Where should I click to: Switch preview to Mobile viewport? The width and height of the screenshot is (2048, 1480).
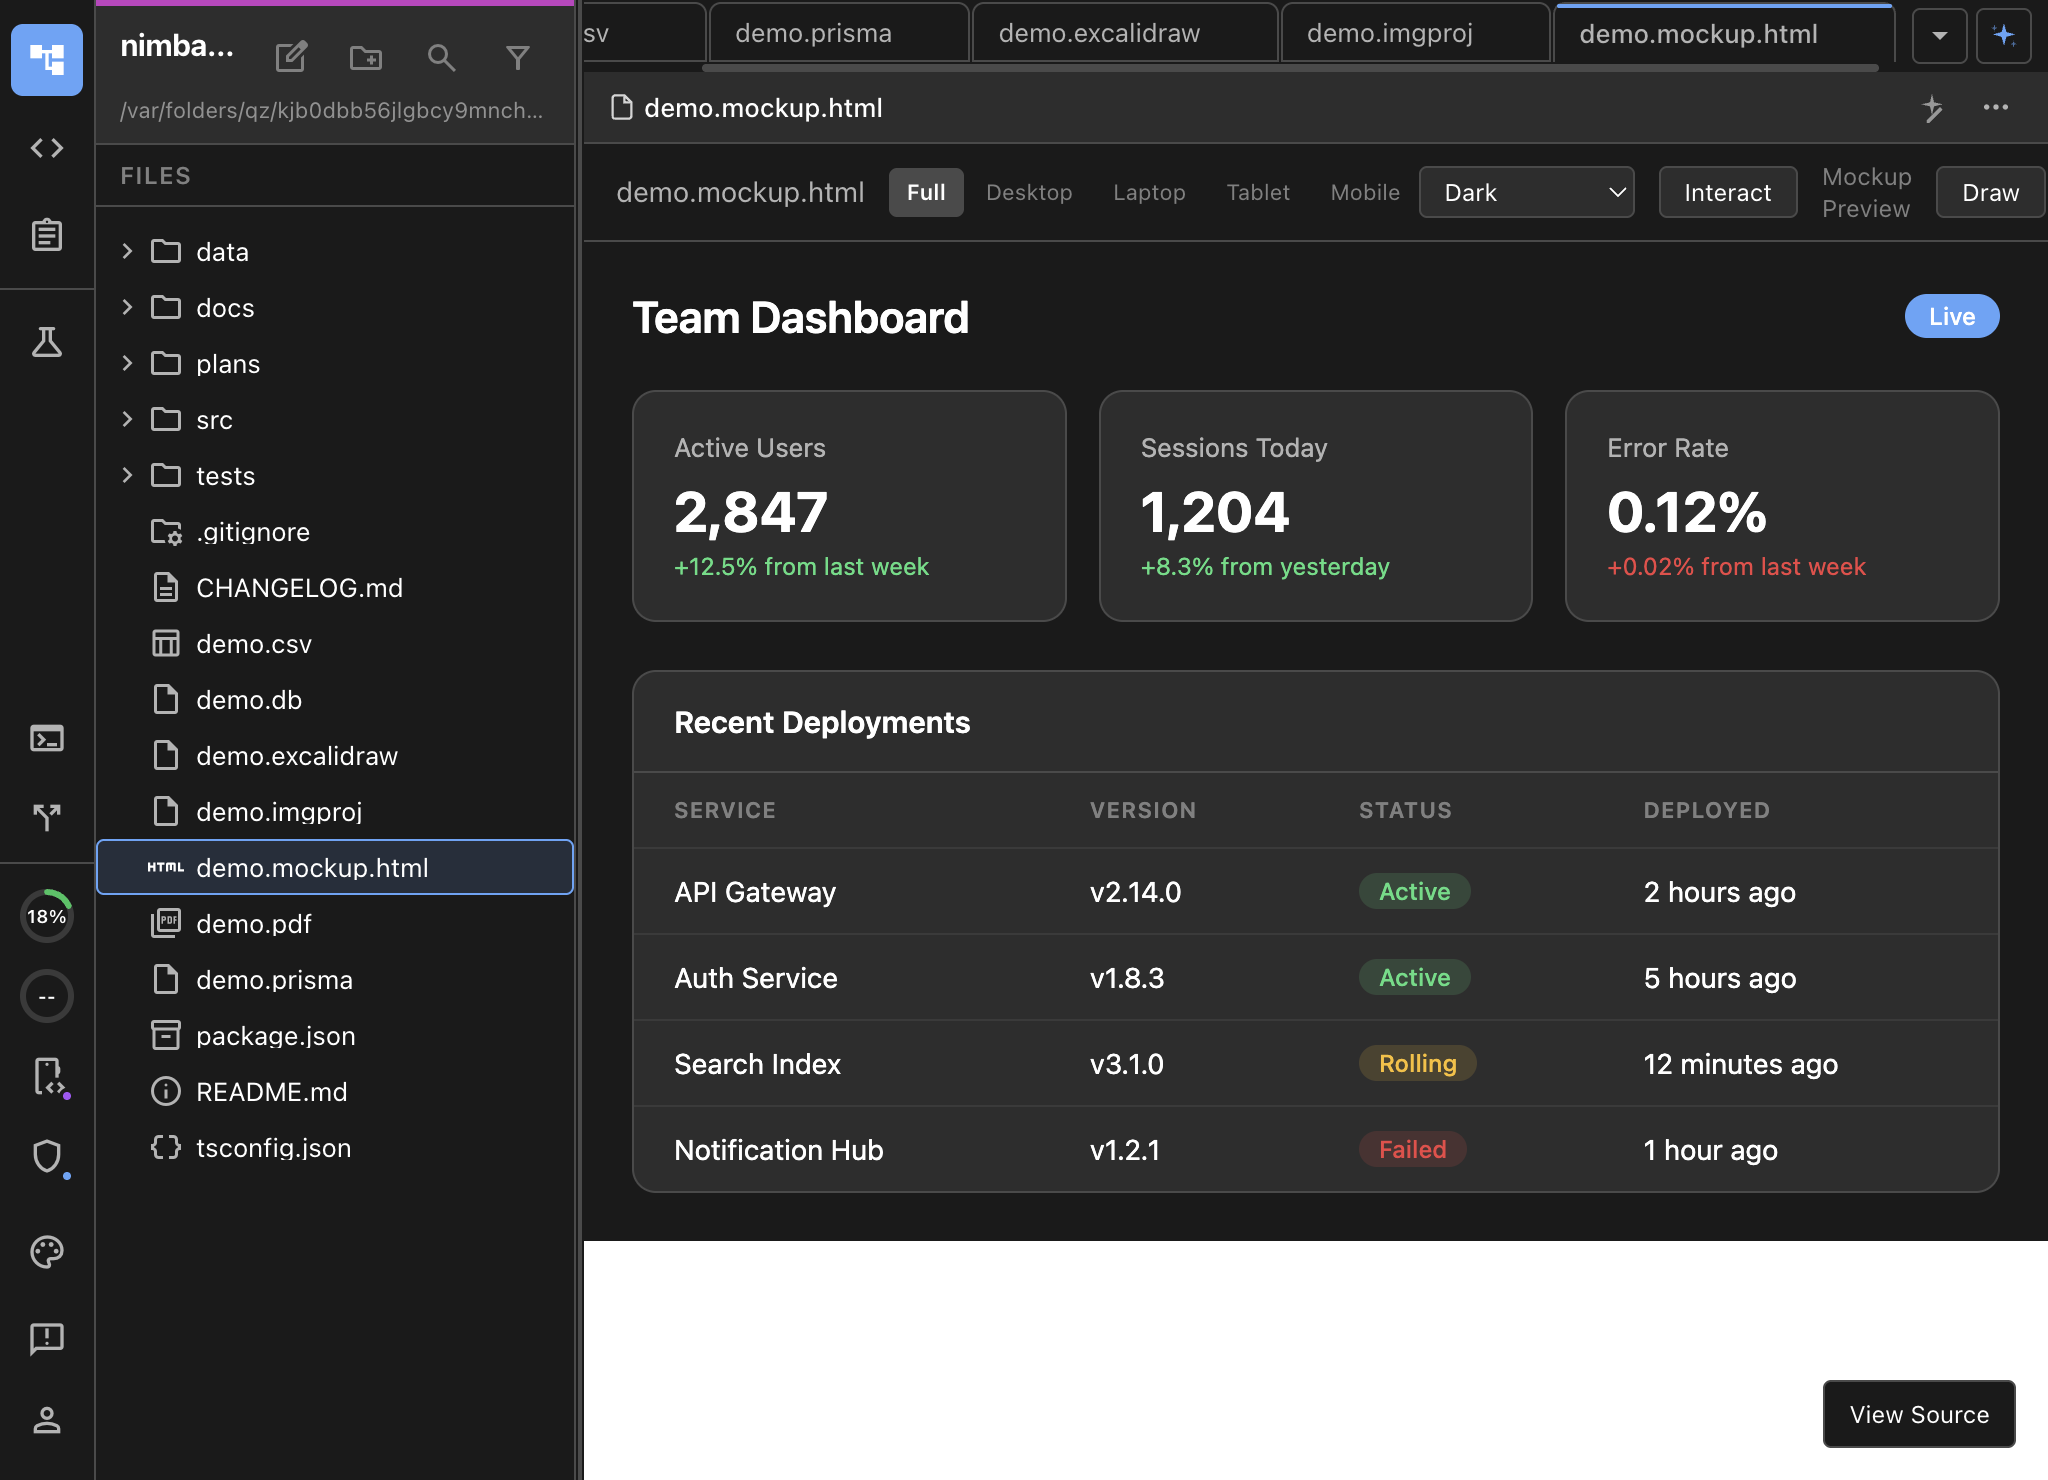1364,192
